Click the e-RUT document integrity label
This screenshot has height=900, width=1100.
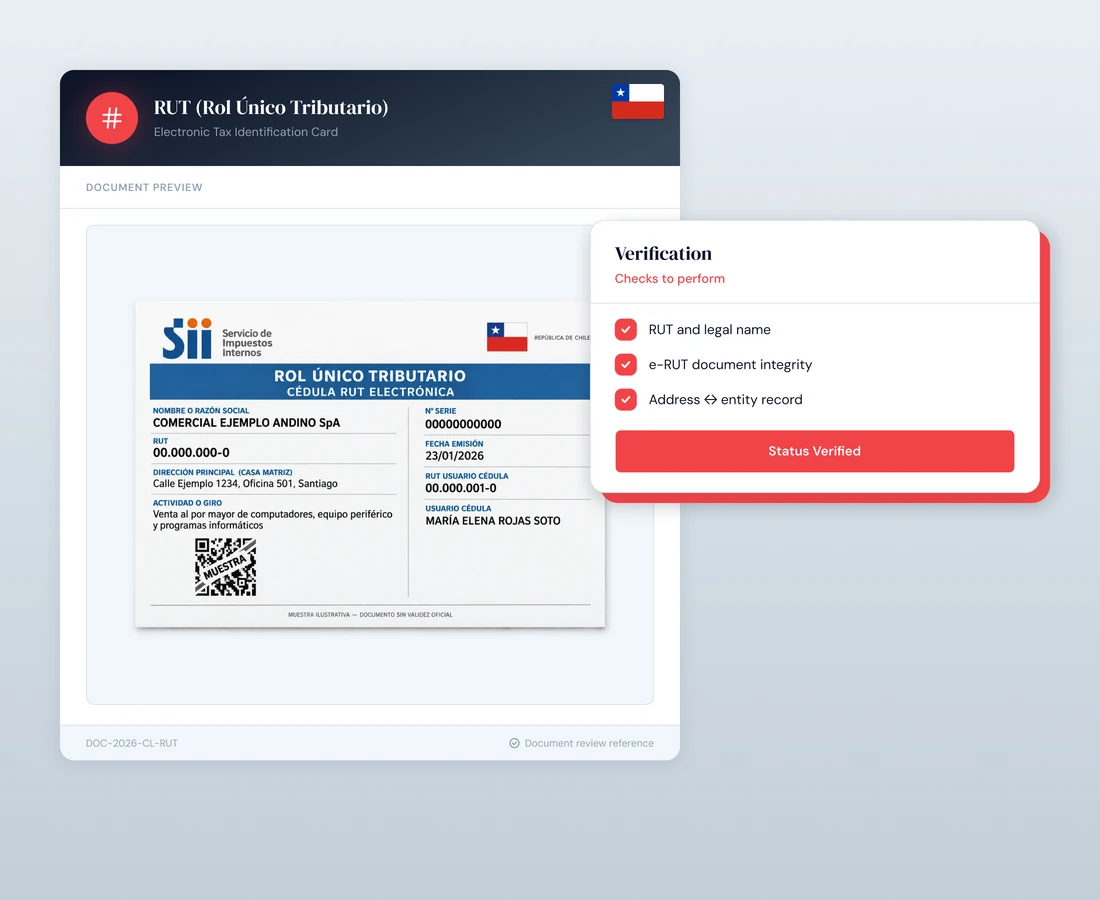(x=730, y=365)
